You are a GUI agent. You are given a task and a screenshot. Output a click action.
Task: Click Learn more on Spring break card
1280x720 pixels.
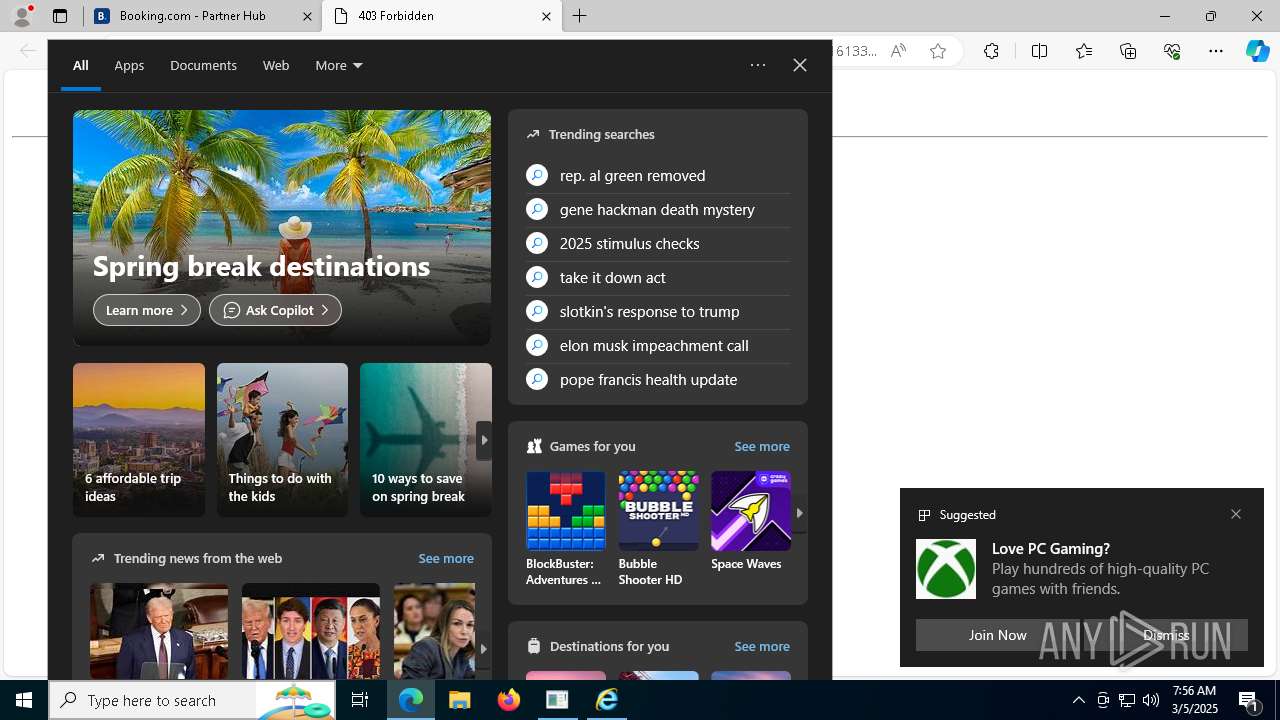pos(147,310)
